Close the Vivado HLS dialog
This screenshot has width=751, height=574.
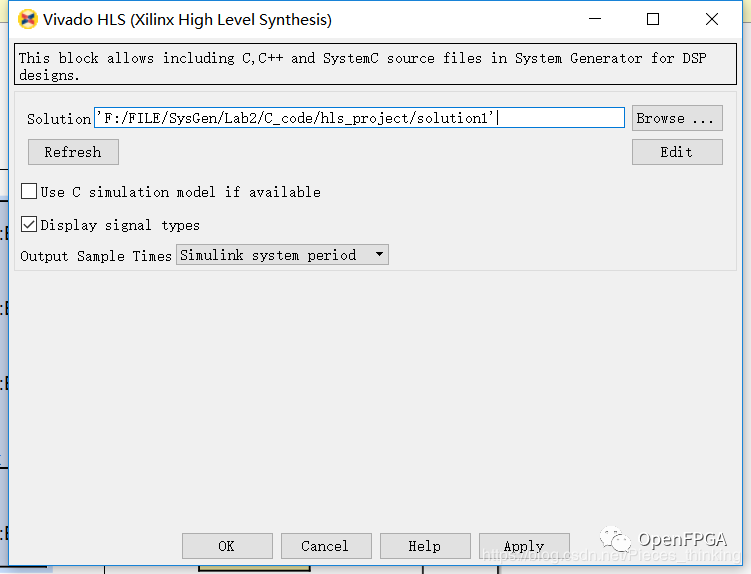tap(712, 19)
